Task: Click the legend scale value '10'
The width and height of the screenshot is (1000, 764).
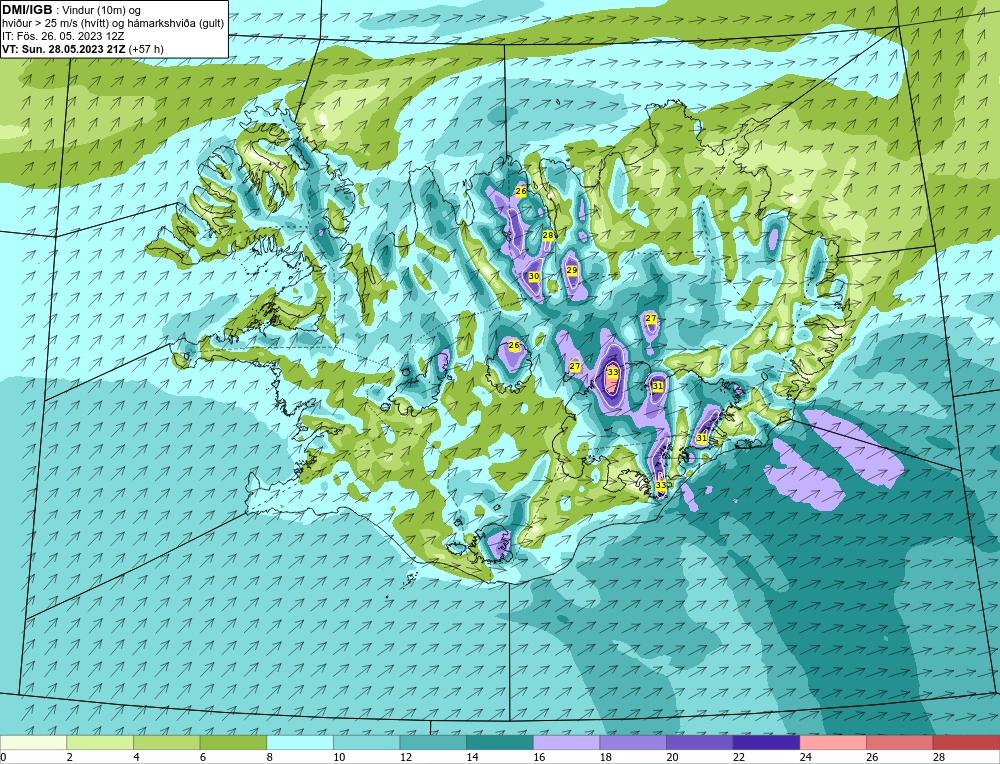Action: (339, 758)
